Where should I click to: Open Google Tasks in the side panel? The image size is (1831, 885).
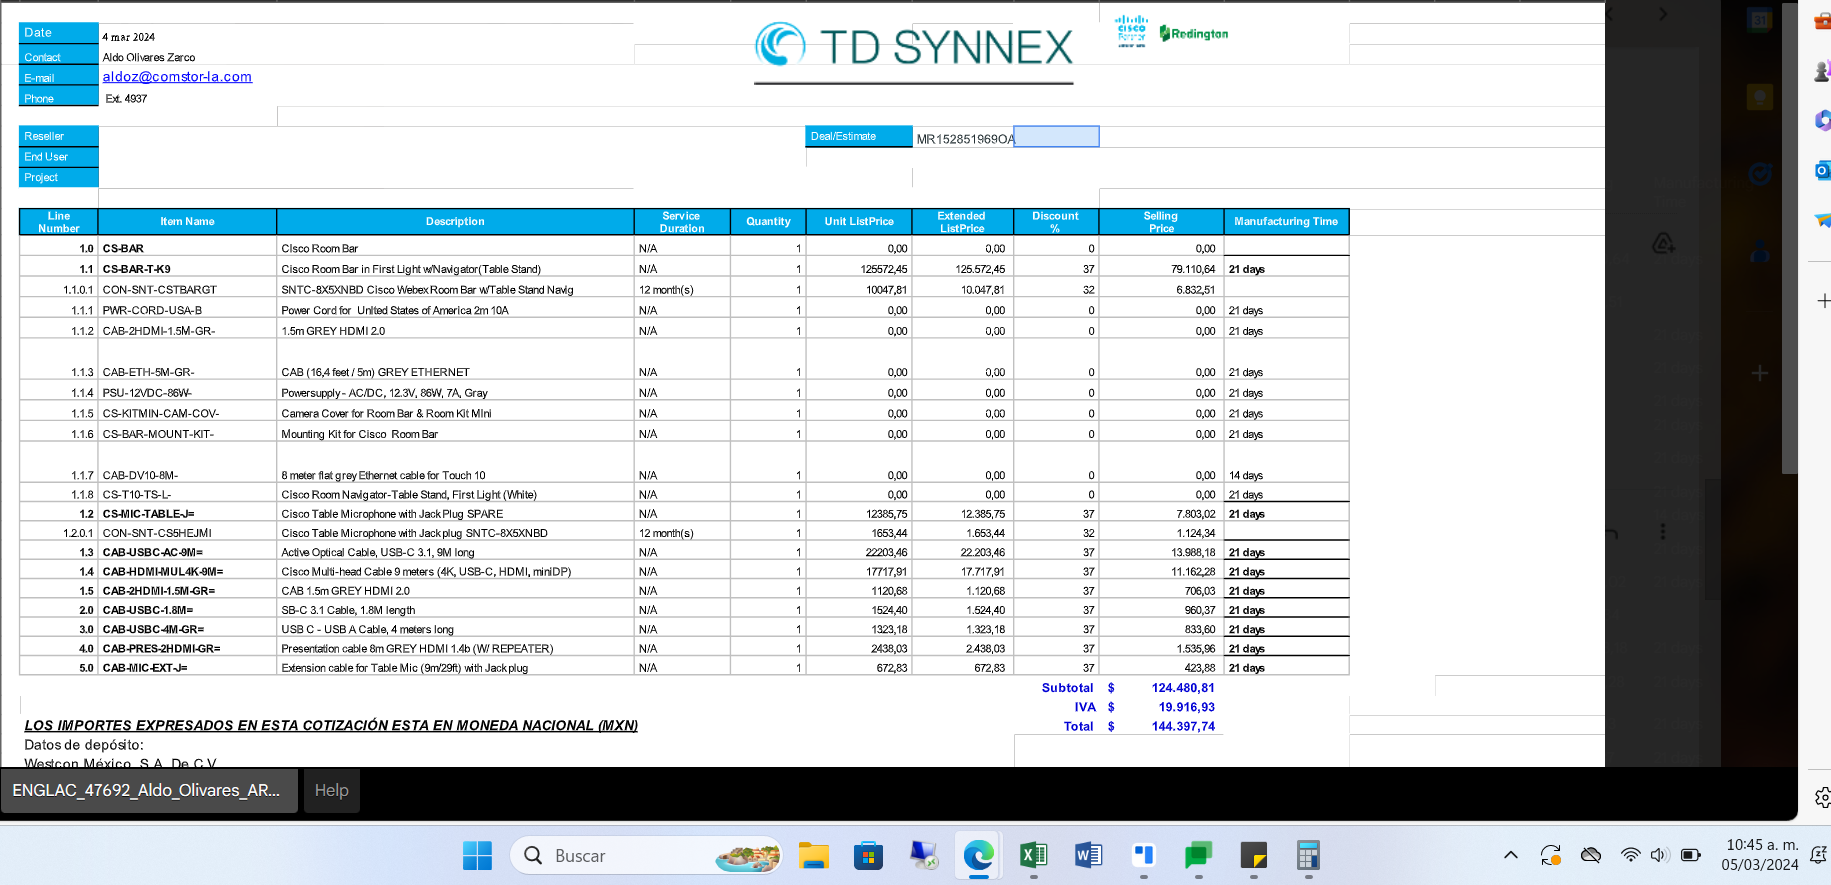coord(1760,174)
